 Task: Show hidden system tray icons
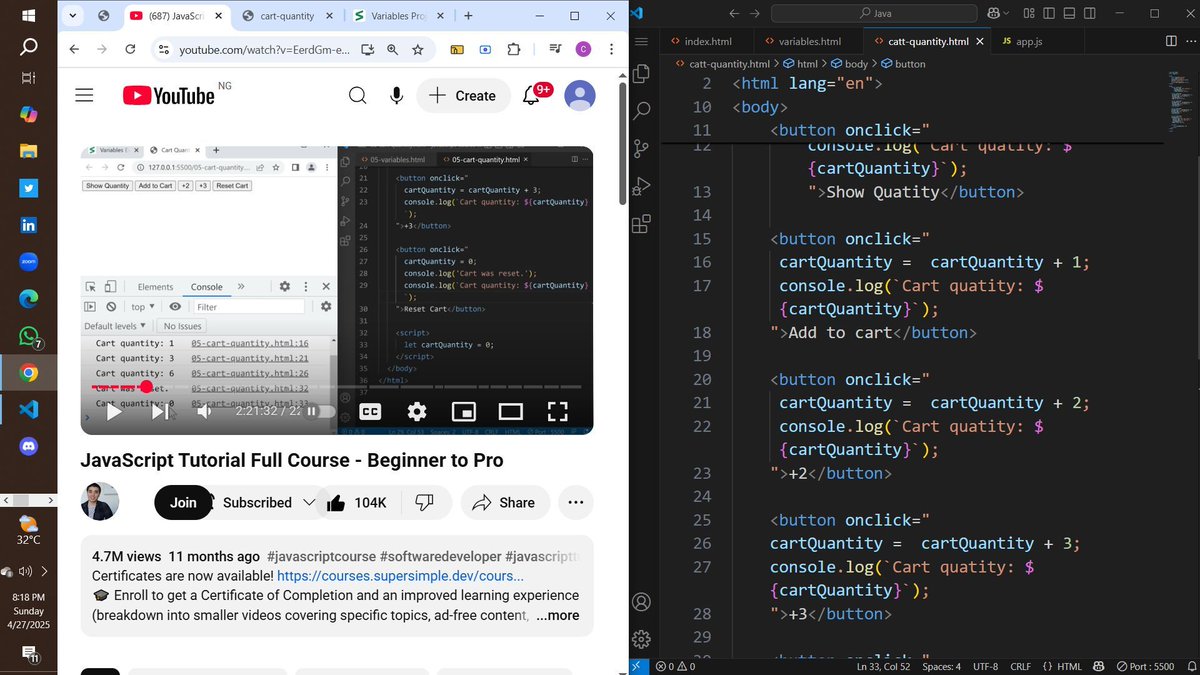click(44, 572)
